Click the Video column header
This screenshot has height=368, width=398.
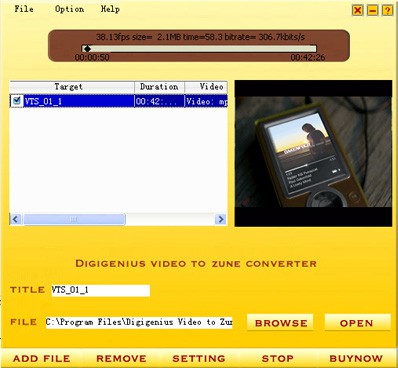click(206, 87)
